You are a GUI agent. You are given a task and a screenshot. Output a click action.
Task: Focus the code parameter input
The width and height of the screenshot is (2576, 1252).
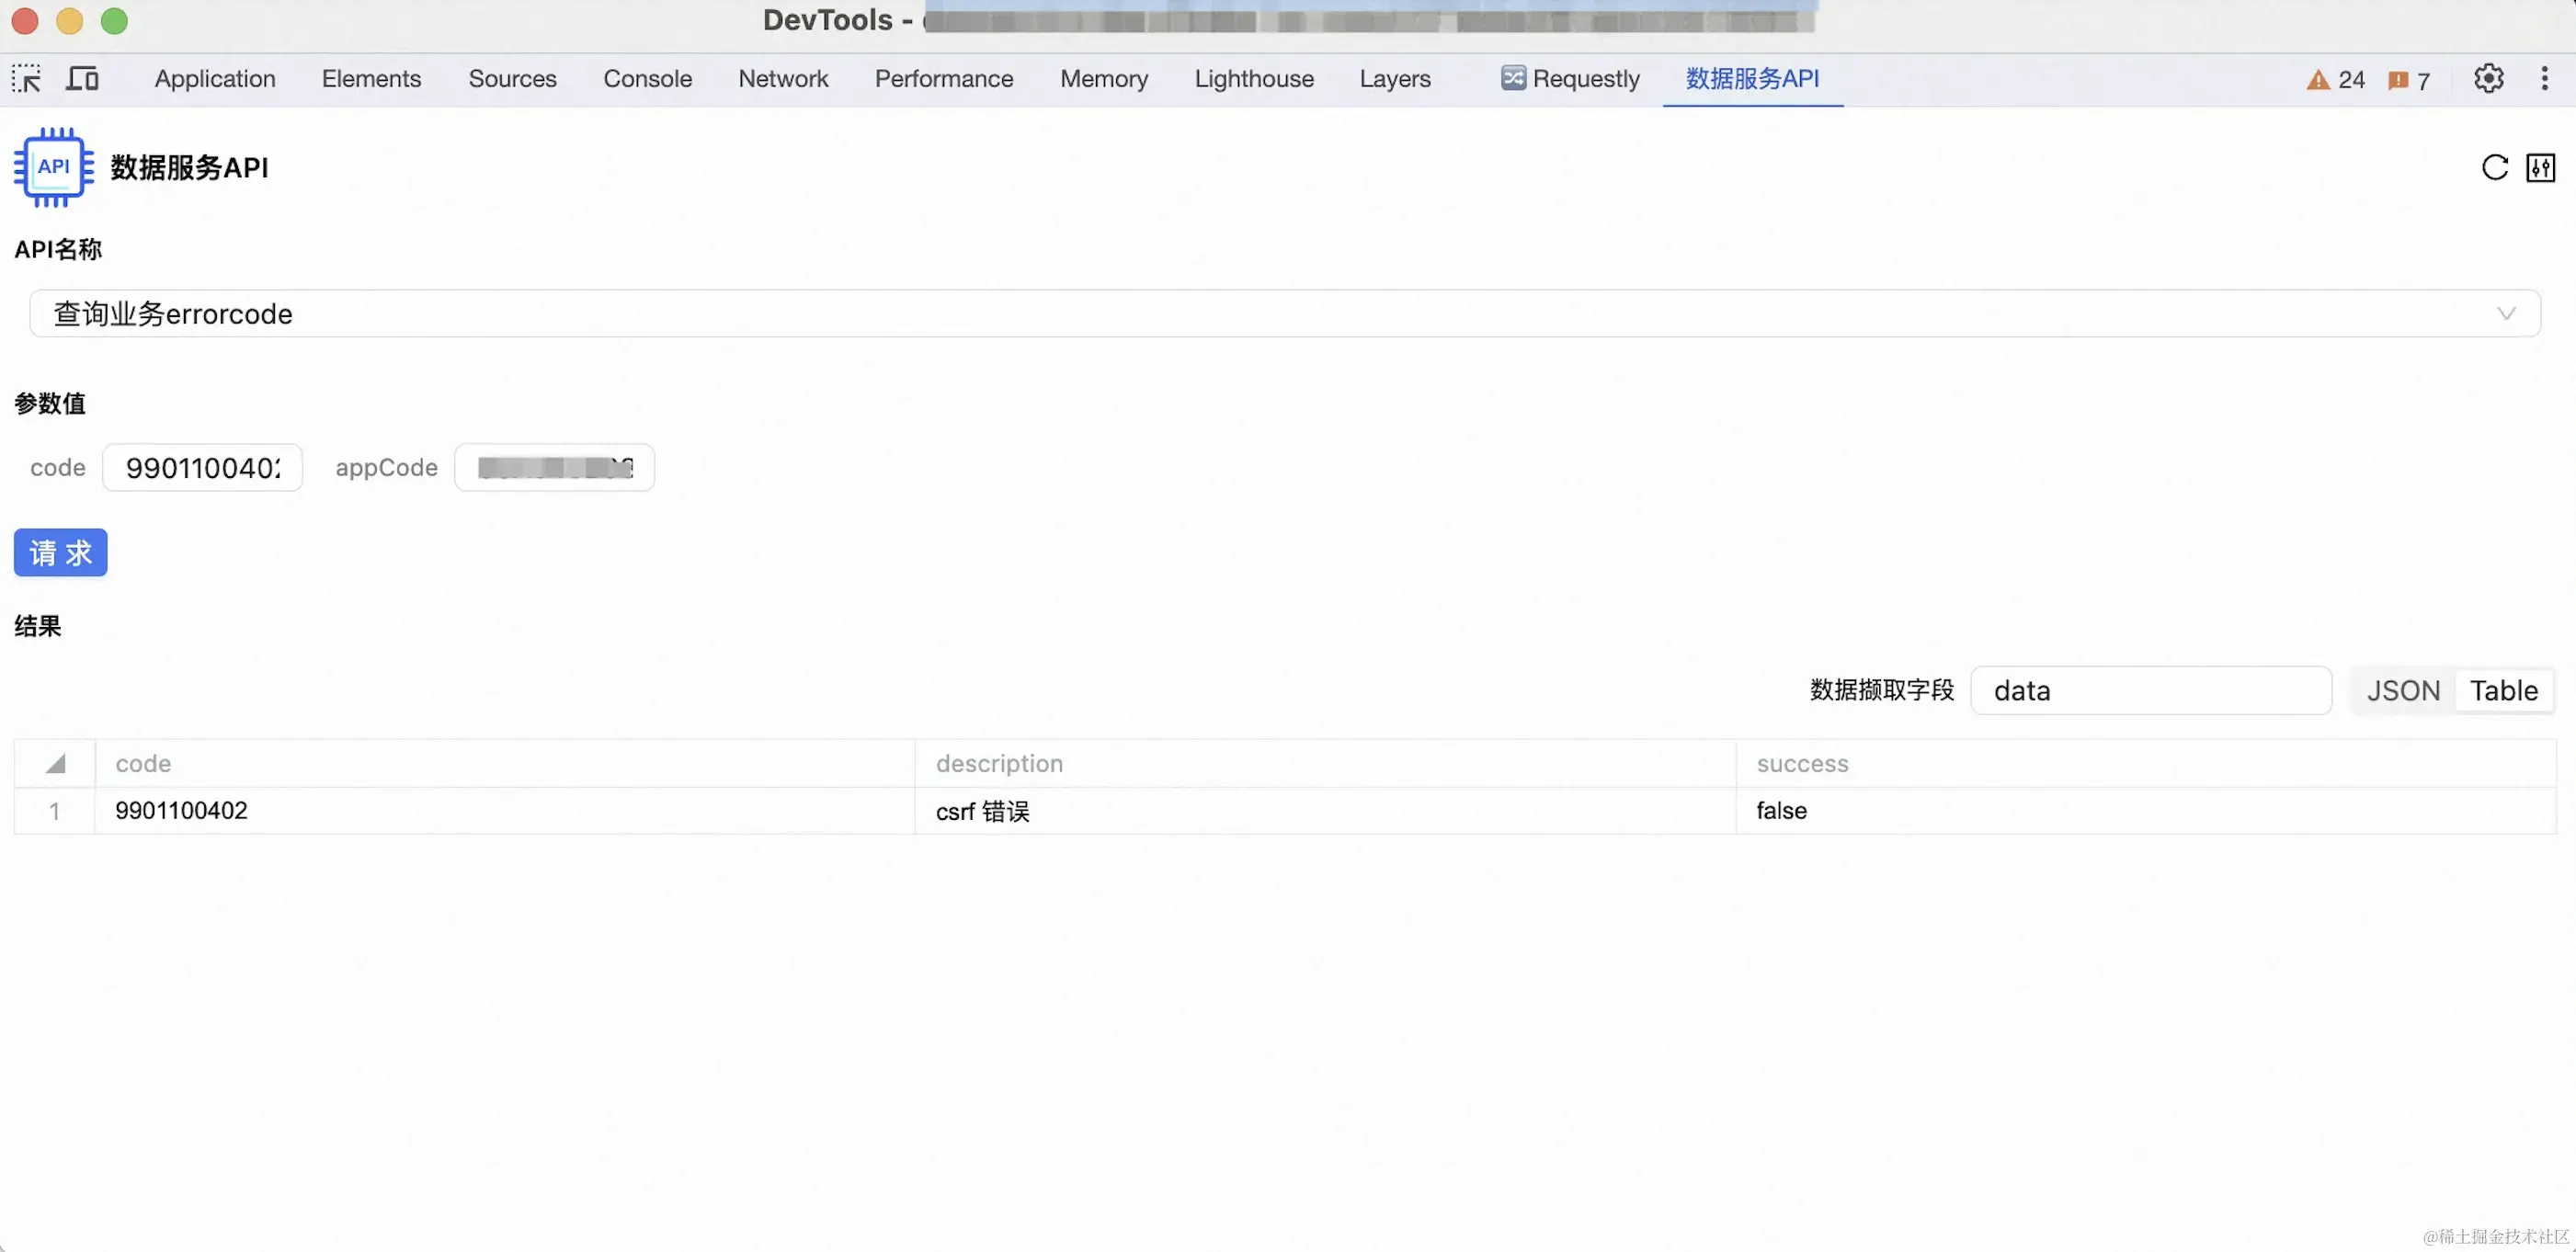point(203,468)
